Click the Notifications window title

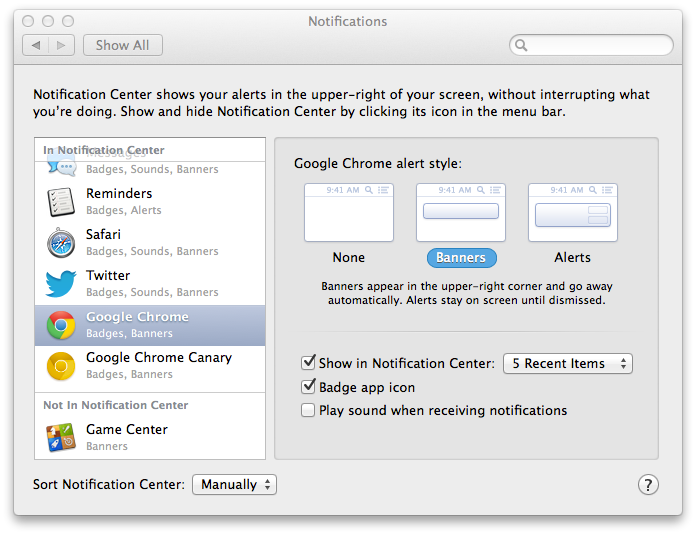348,21
